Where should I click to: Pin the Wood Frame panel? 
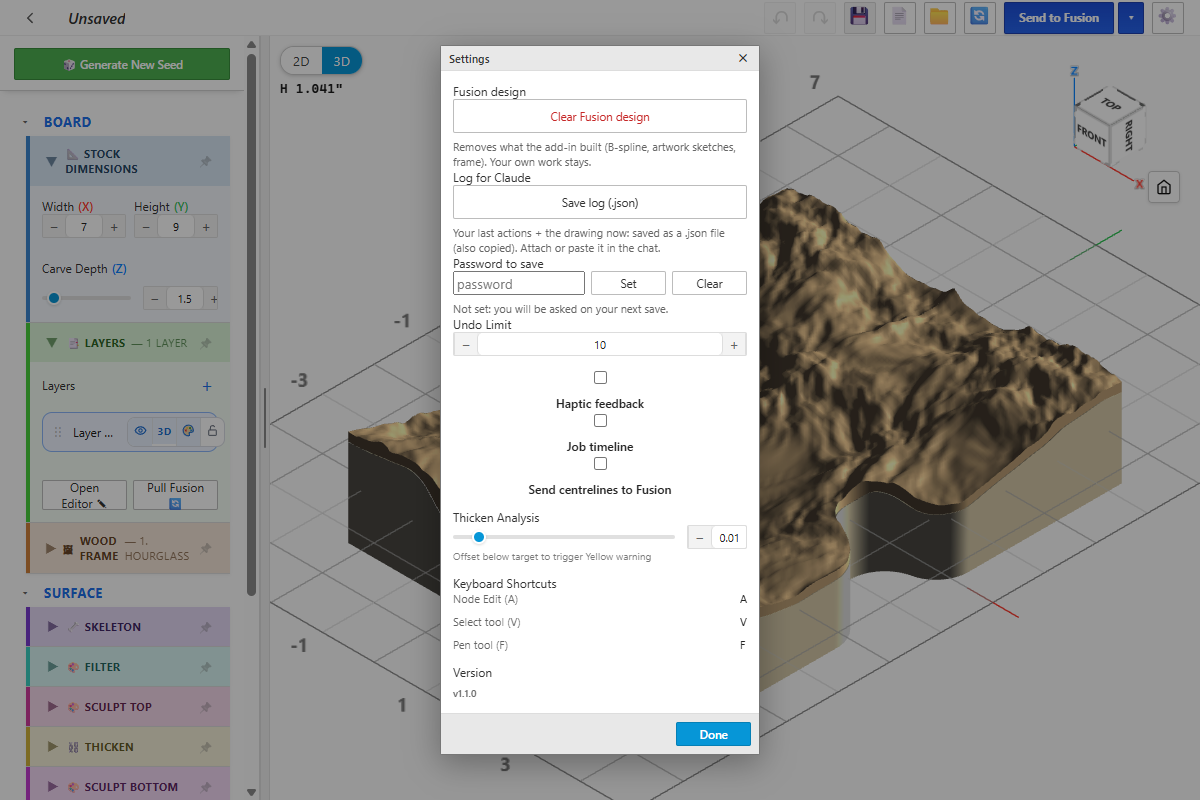[x=206, y=548]
